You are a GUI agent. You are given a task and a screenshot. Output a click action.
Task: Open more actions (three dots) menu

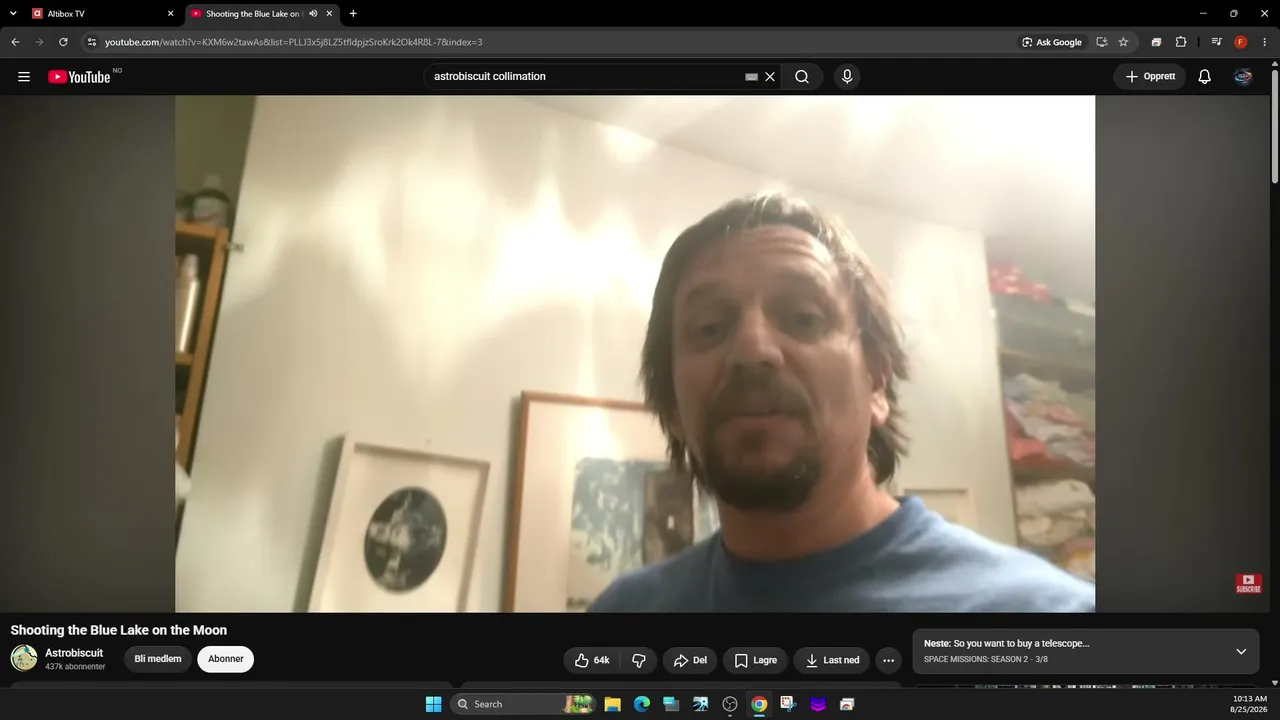point(889,660)
